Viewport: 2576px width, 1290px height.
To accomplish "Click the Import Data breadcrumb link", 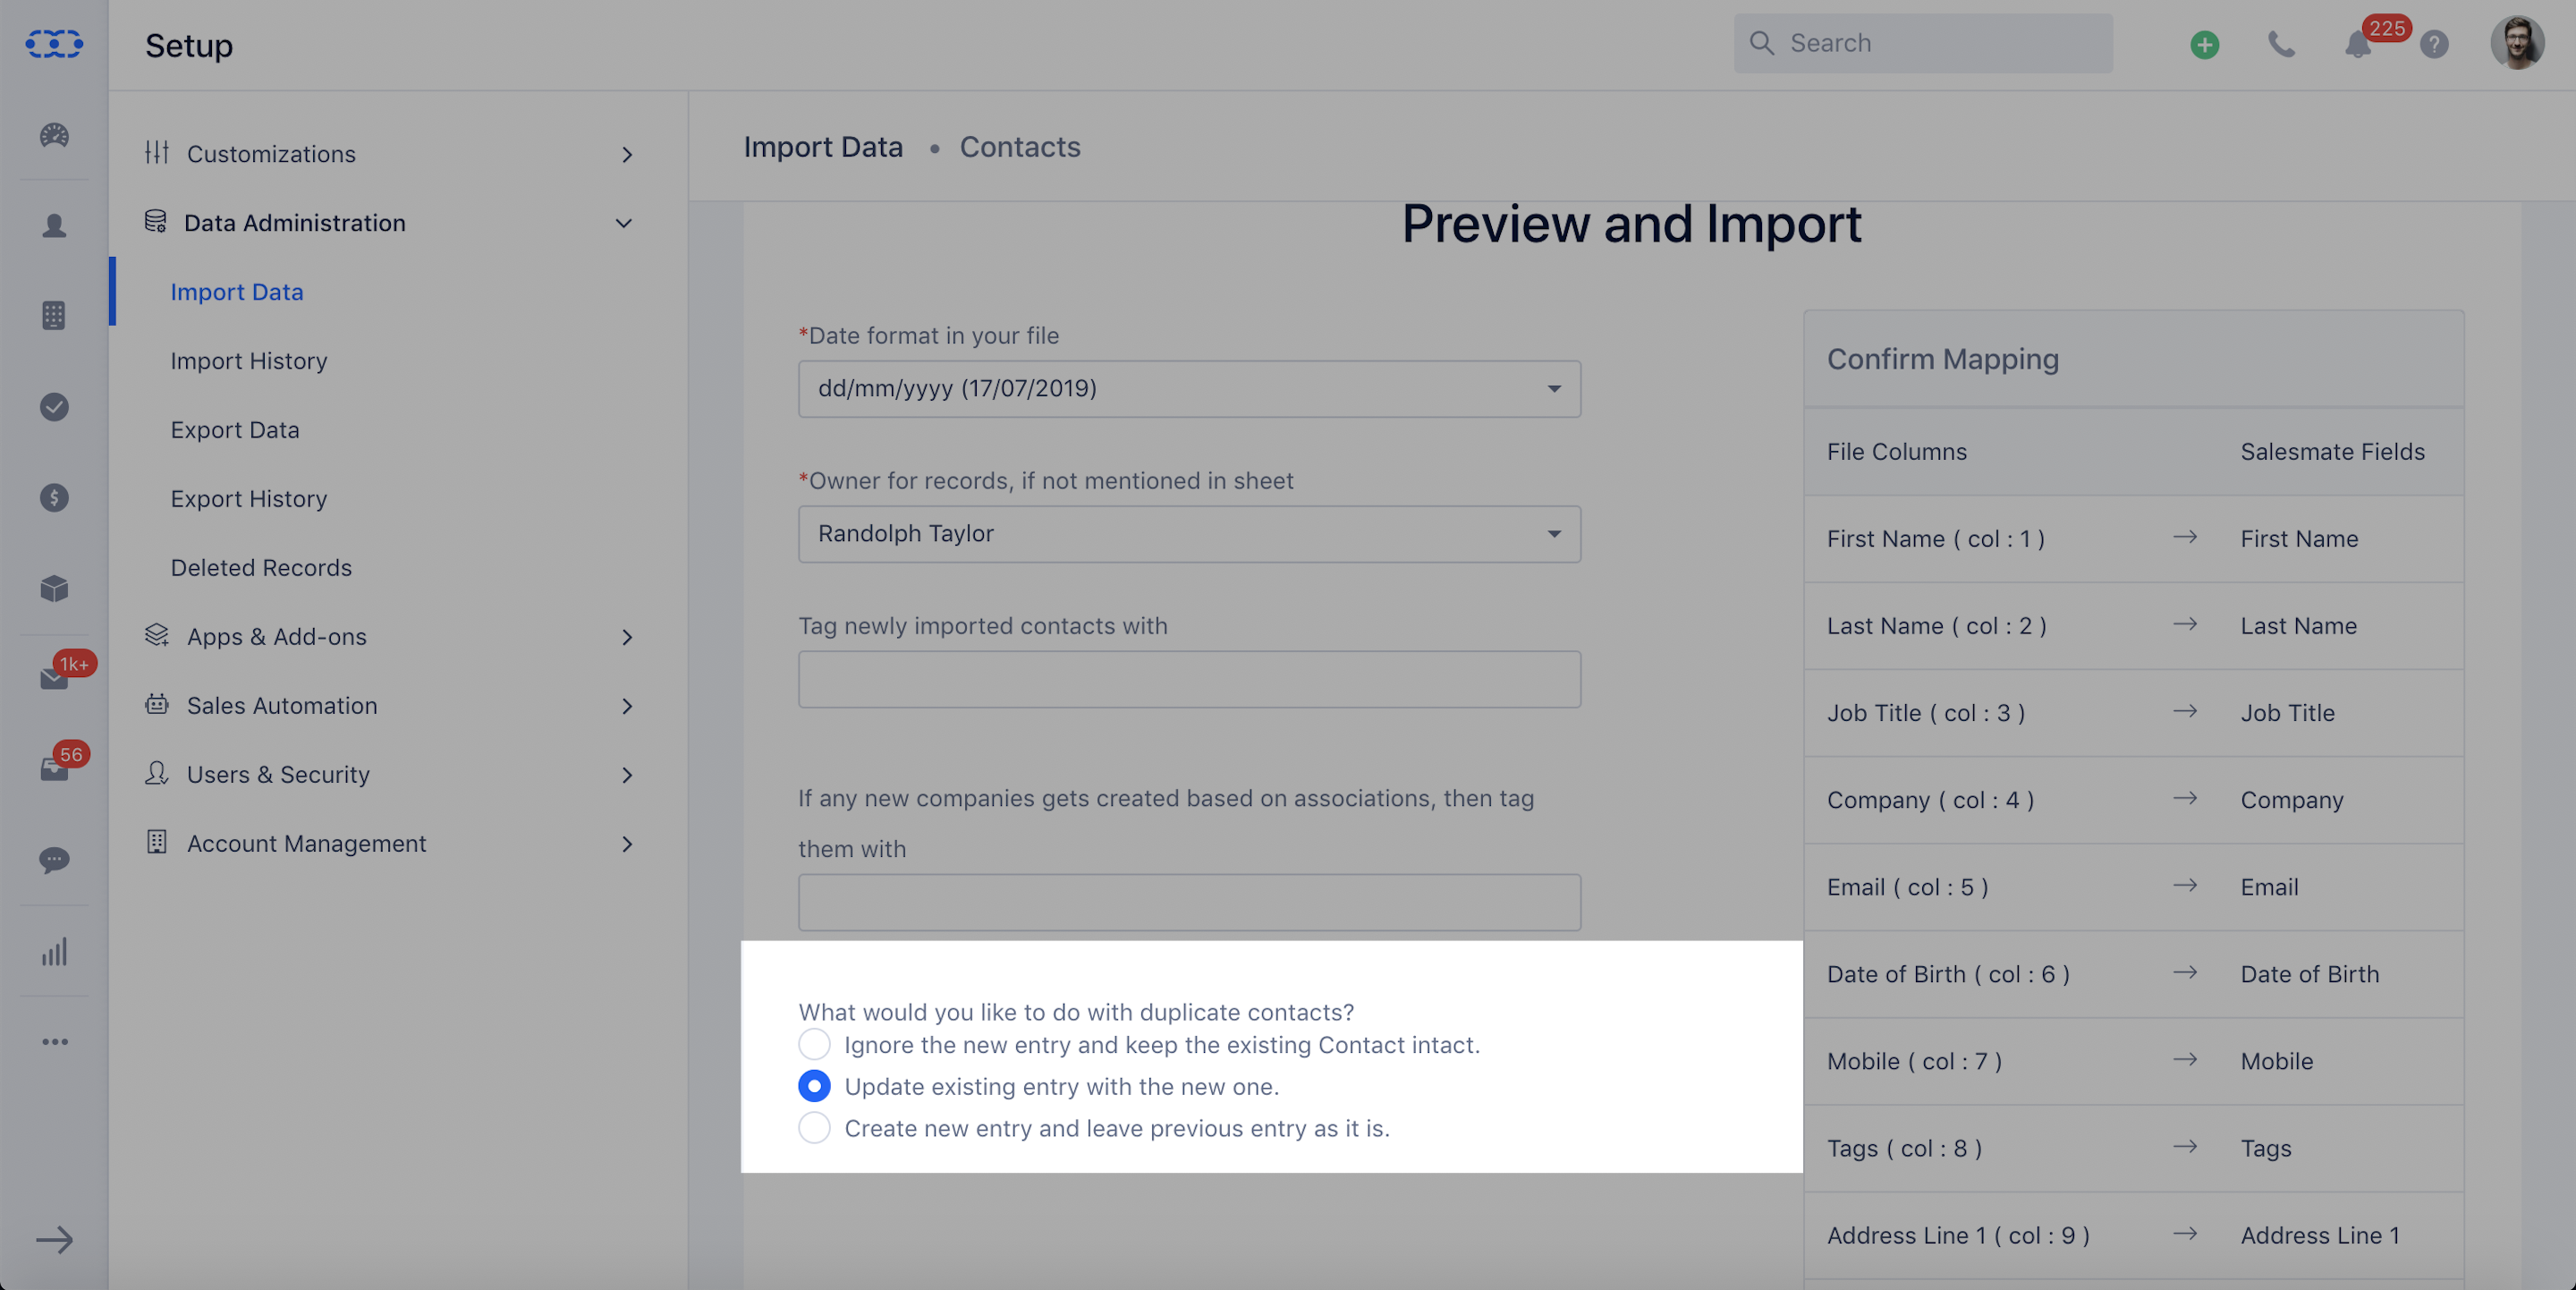I will (823, 147).
